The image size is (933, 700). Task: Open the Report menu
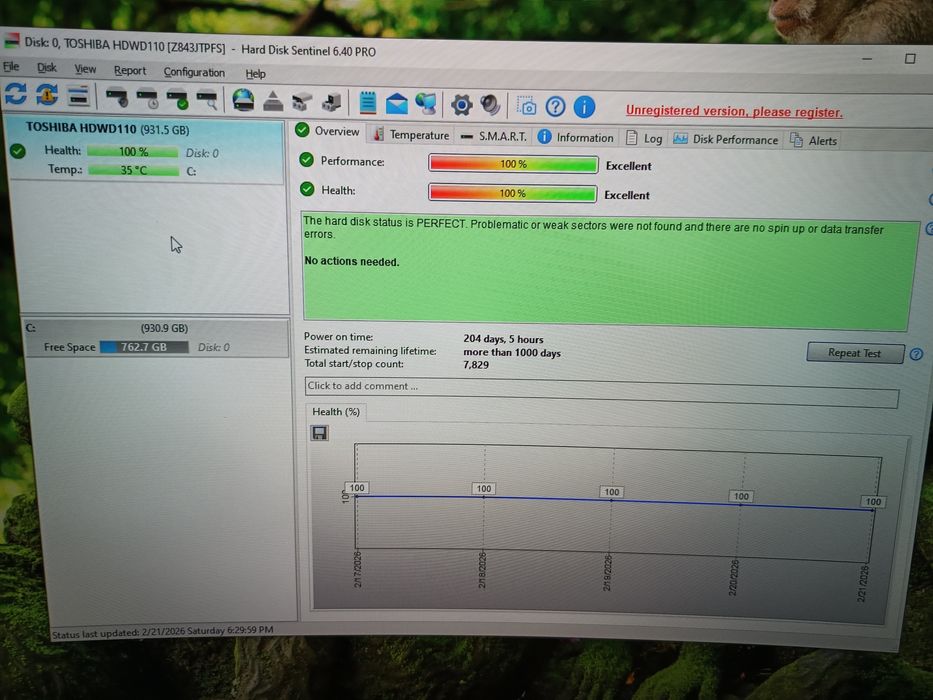[130, 71]
